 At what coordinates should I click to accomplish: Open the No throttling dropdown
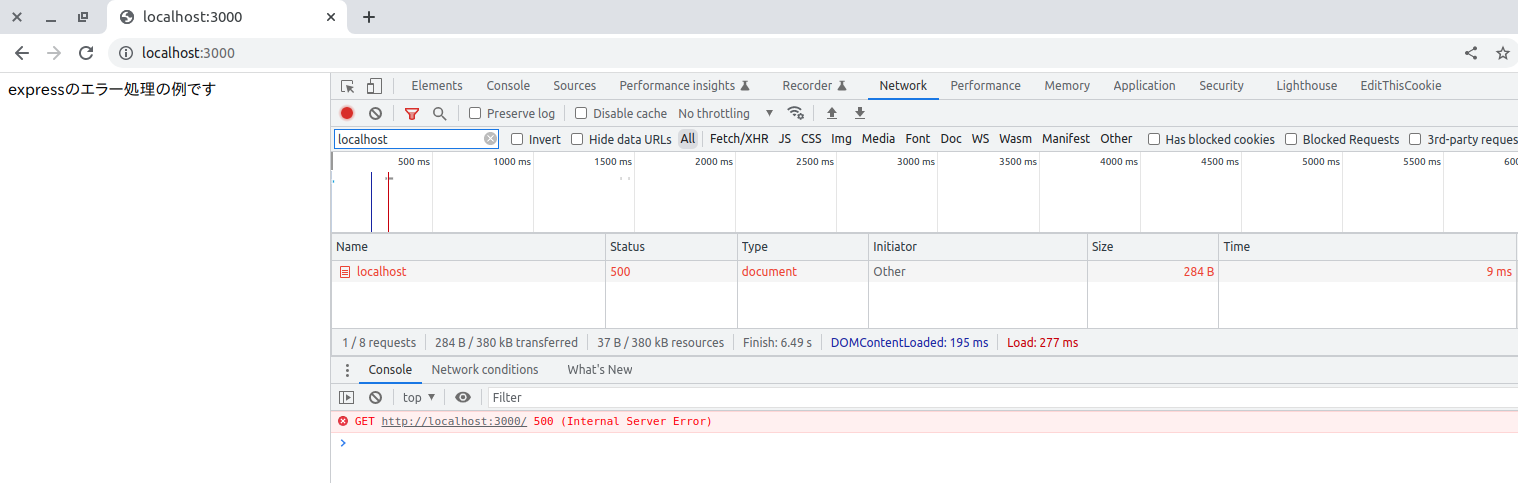726,114
